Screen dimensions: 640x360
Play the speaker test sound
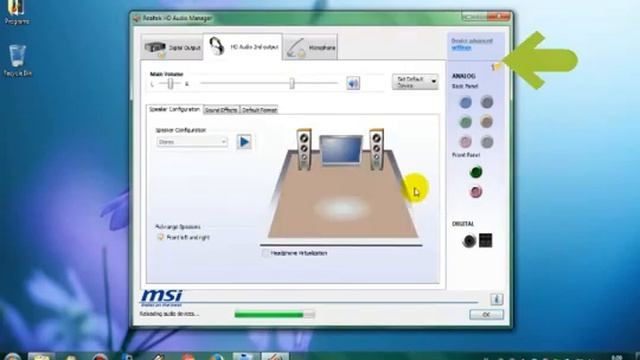244,142
